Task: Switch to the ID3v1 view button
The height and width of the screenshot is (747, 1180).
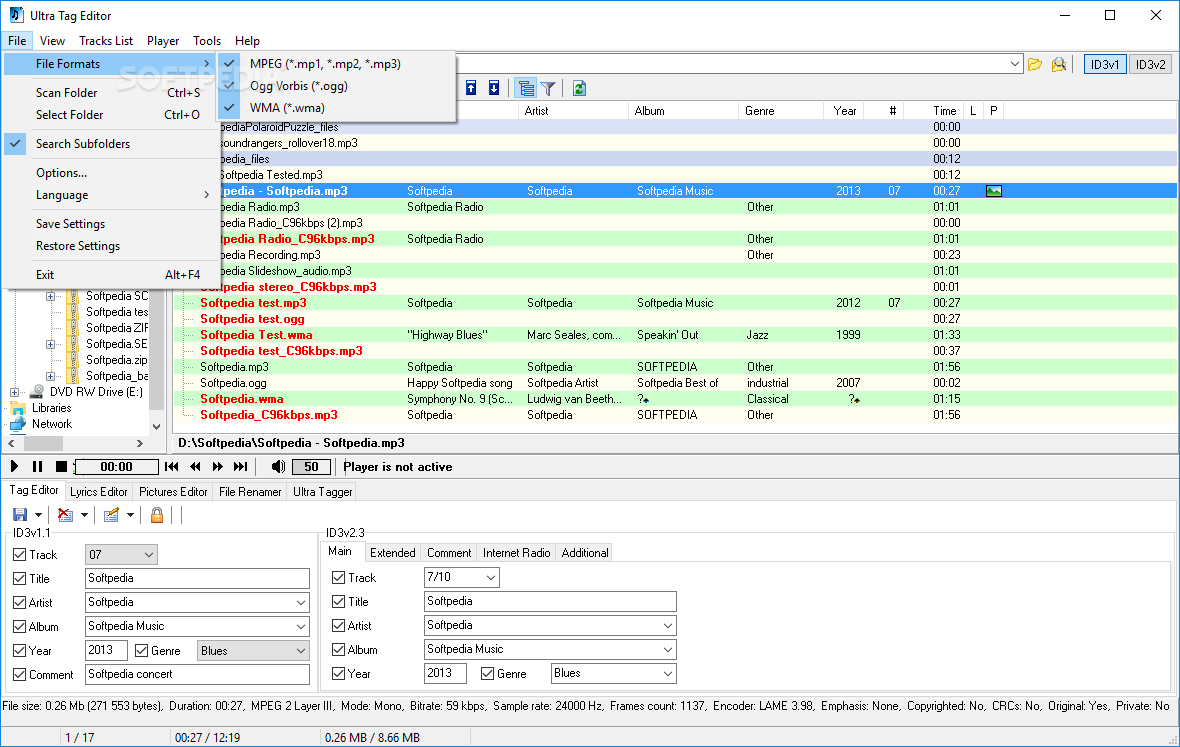Action: click(x=1105, y=65)
